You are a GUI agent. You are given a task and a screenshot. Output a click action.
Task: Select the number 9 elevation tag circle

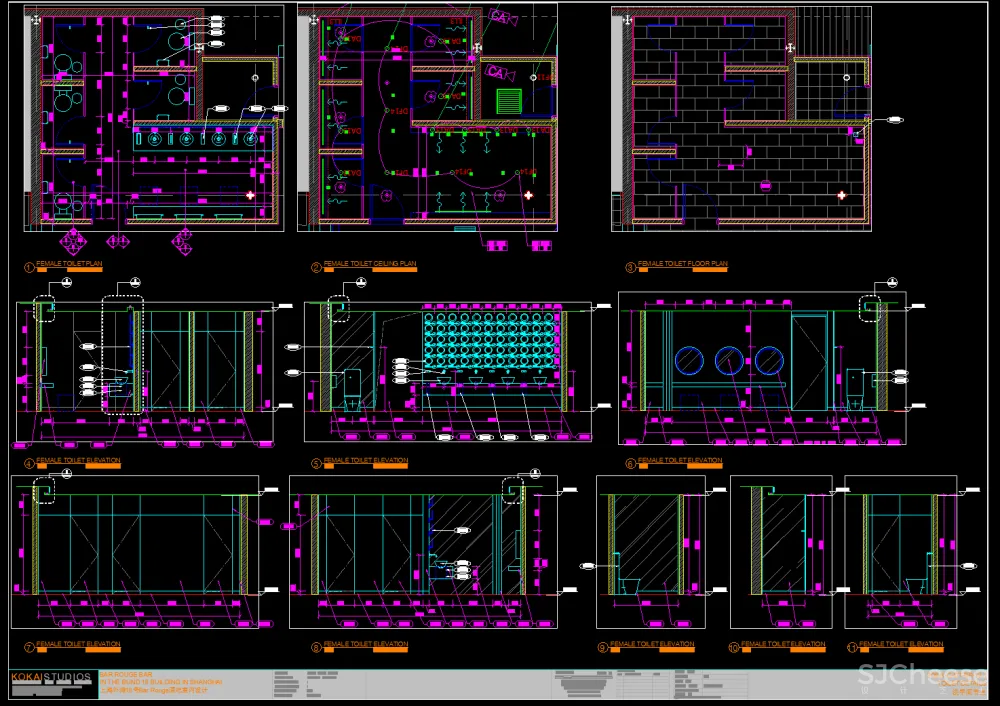point(602,648)
